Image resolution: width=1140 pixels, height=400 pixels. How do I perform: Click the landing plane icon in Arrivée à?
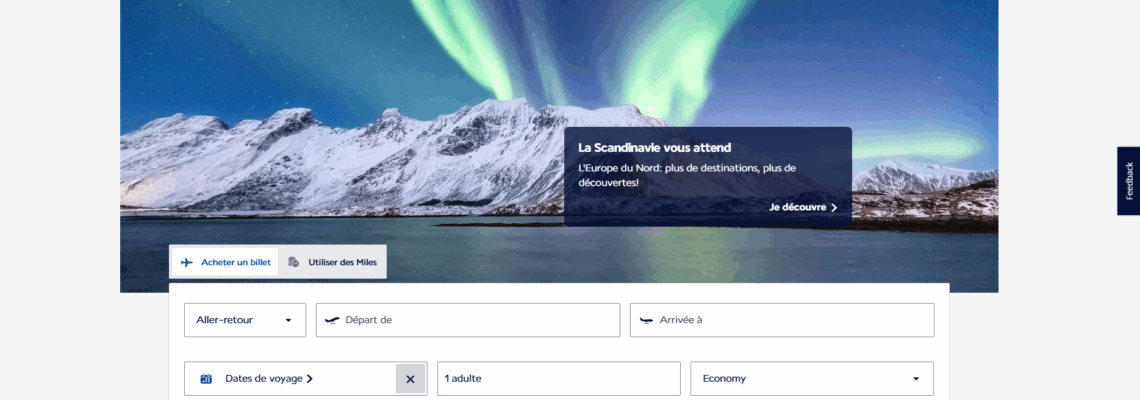tap(646, 320)
